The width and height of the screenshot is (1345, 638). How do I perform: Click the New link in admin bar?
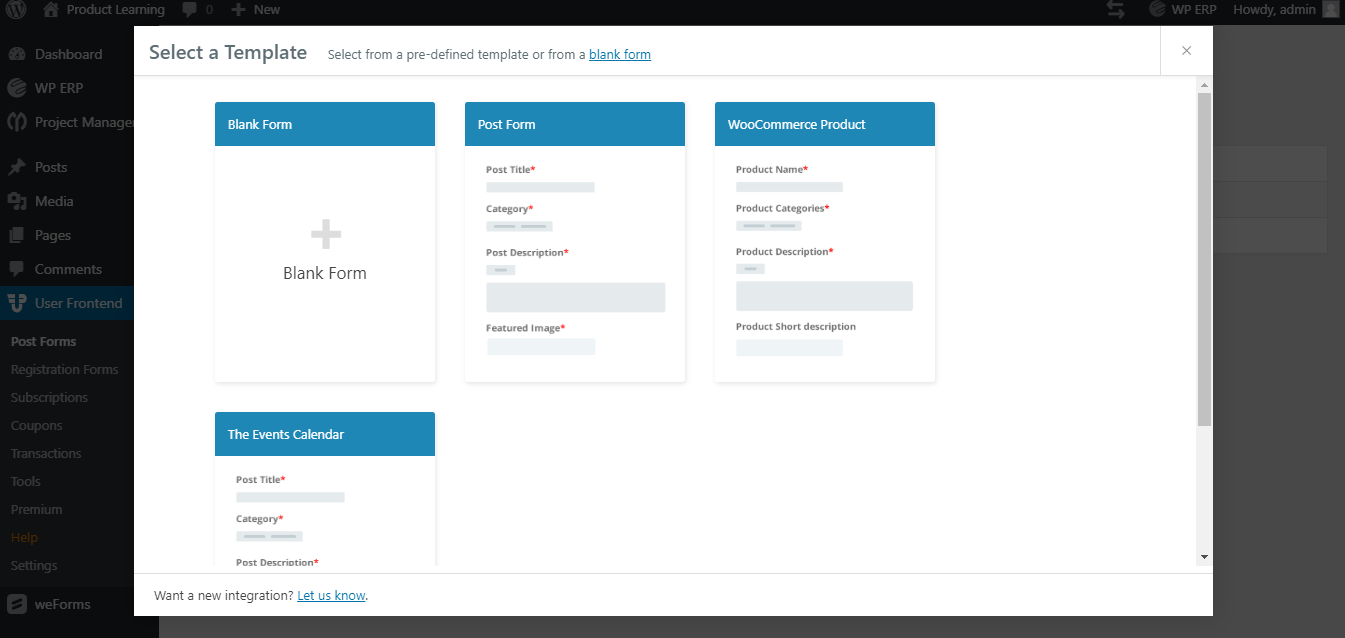267,10
